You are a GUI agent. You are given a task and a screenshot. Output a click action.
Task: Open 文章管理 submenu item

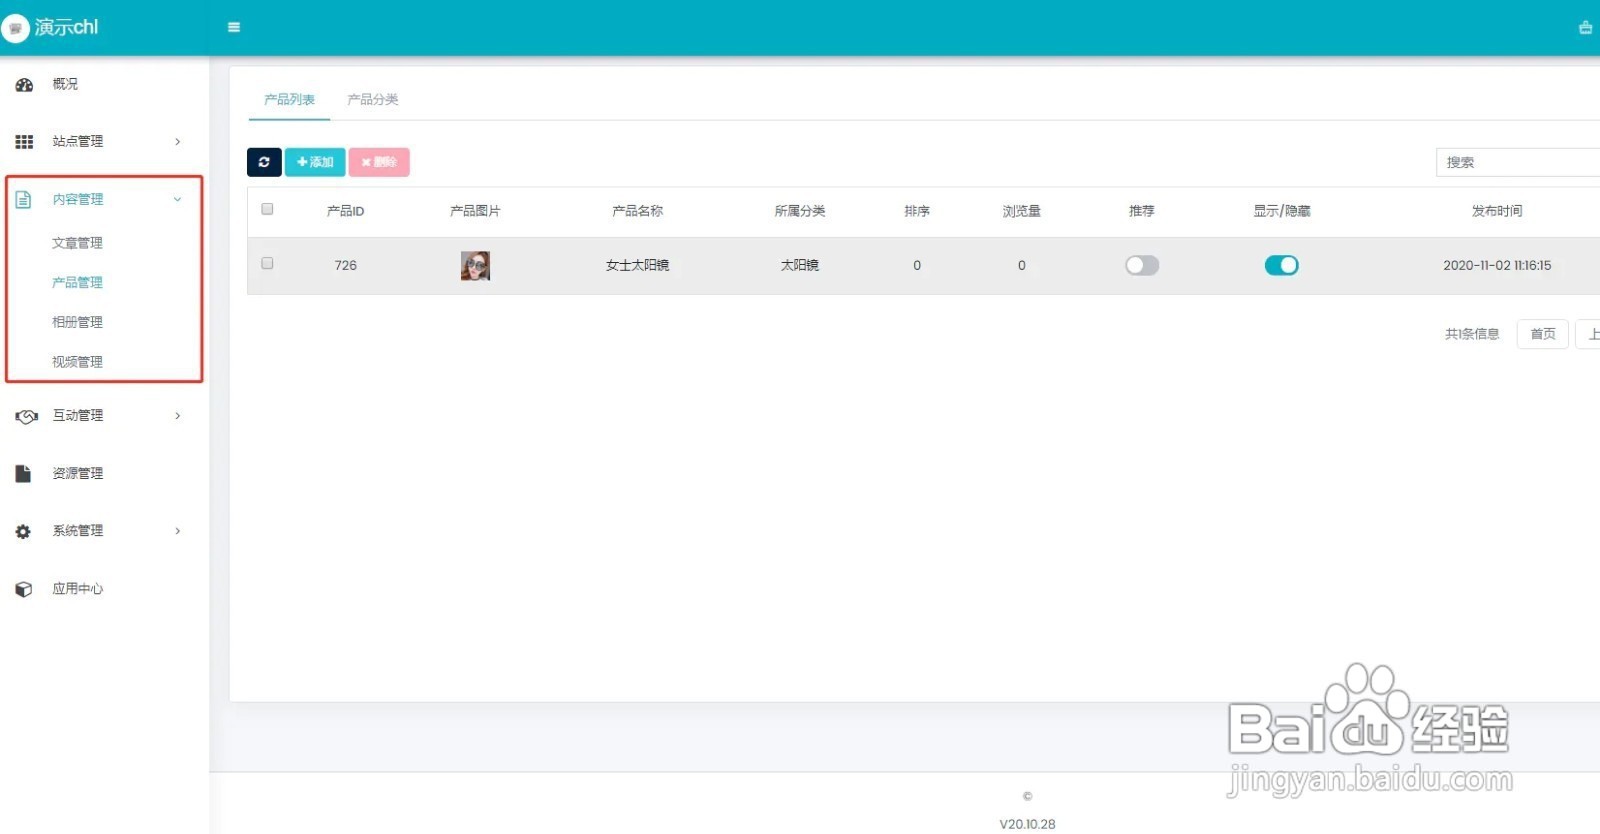[x=77, y=243]
